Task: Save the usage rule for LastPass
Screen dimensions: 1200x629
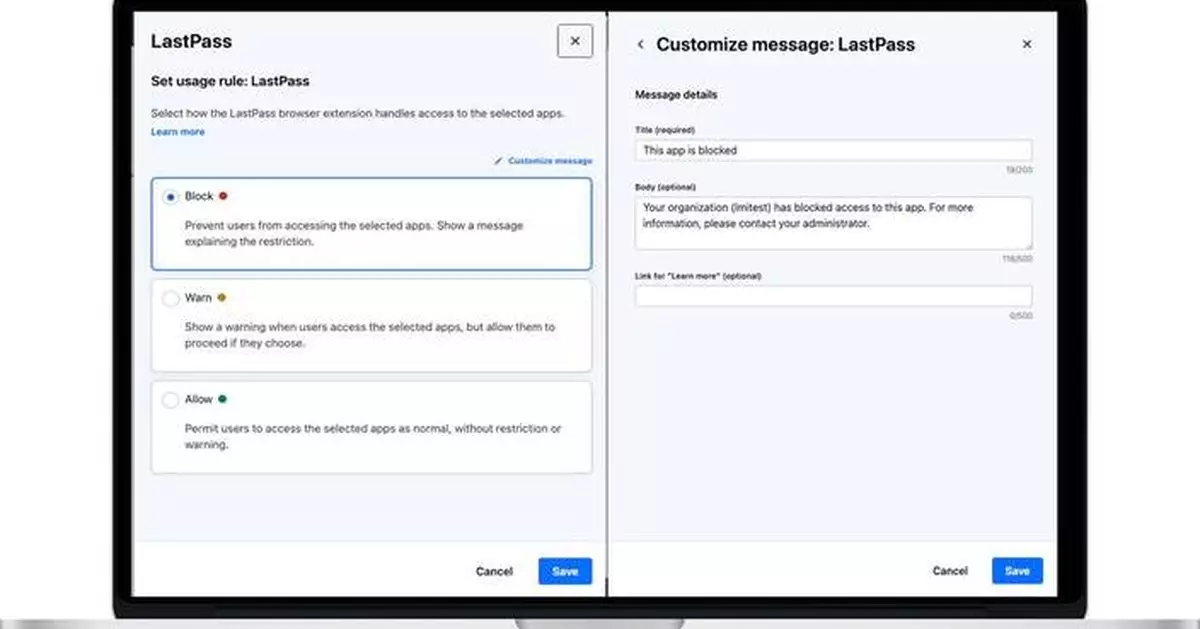Action: (564, 571)
